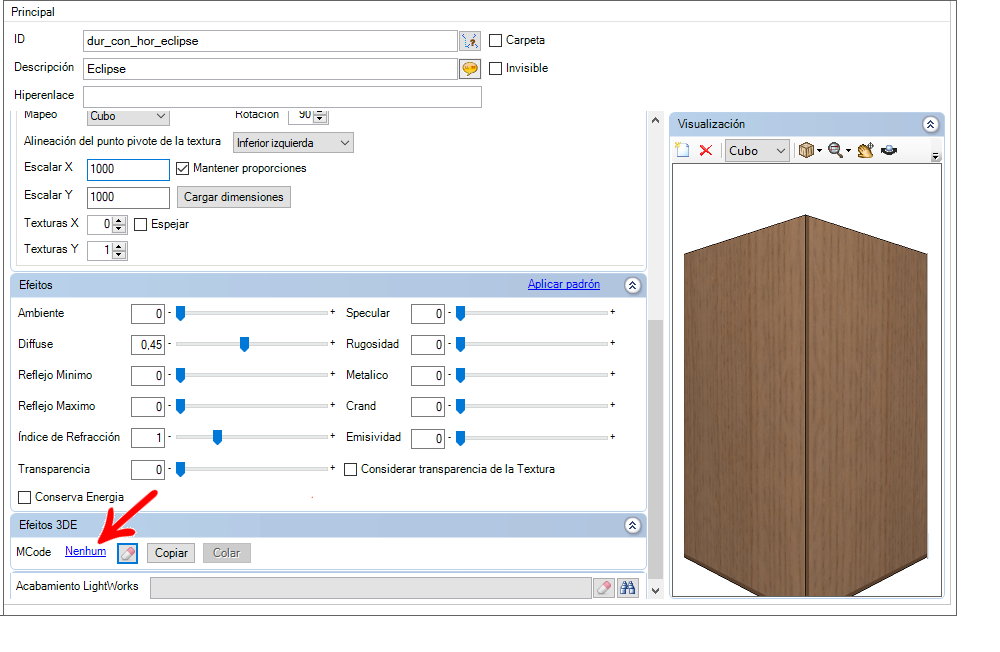The width and height of the screenshot is (1000, 652).
Task: Uncheck Mantener proporciones
Action: [x=182, y=168]
